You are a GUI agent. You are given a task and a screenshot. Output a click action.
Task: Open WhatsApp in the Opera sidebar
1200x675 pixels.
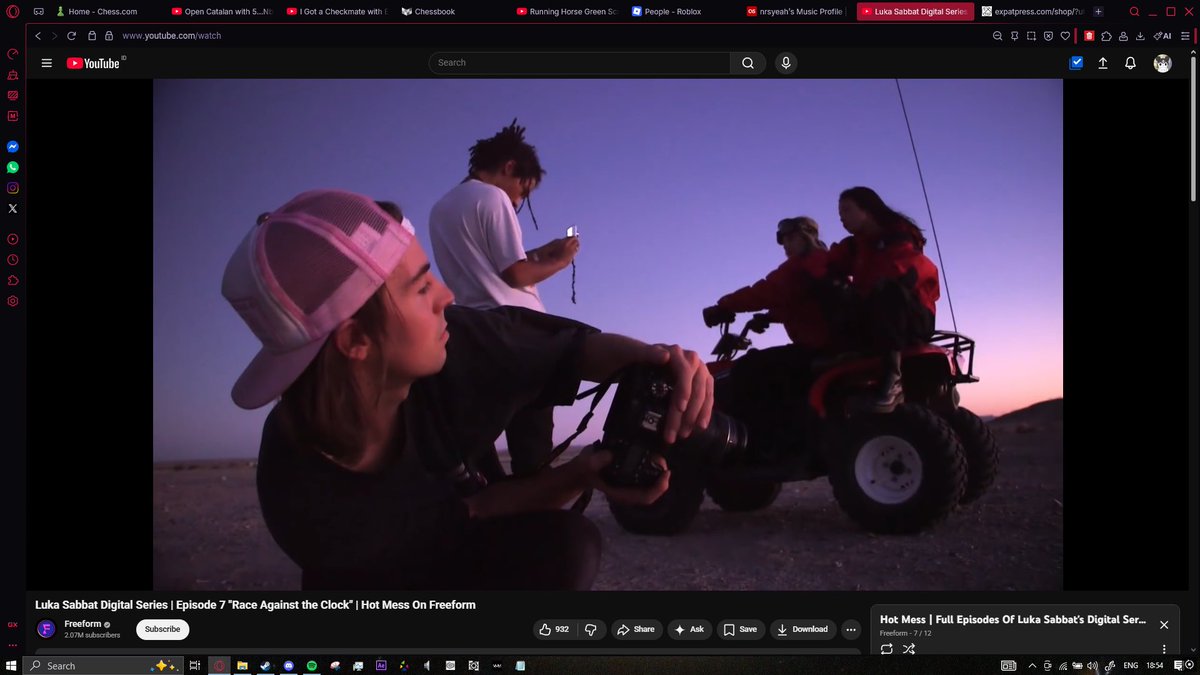(13, 167)
